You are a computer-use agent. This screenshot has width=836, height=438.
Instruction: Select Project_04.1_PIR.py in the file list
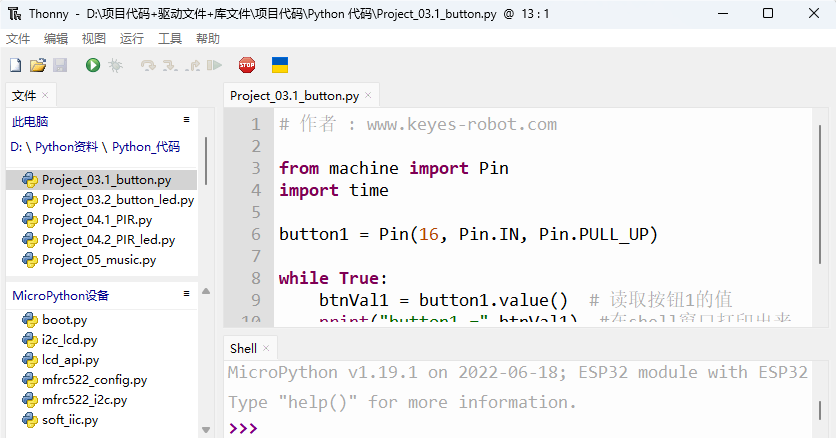(x=97, y=220)
